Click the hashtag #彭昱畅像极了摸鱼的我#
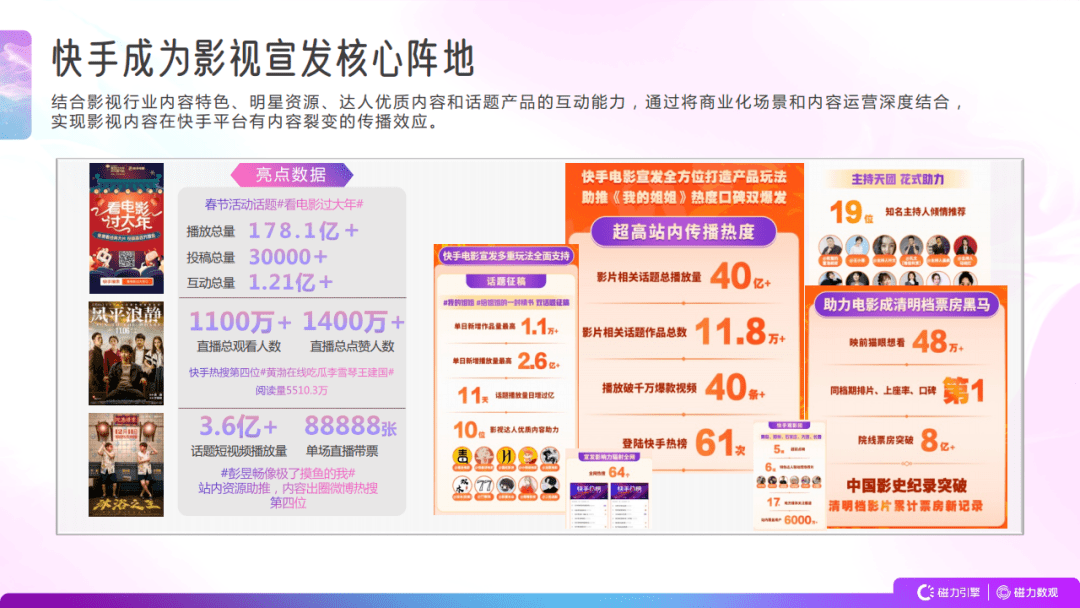The width and height of the screenshot is (1080, 608). pyautogui.click(x=288, y=474)
